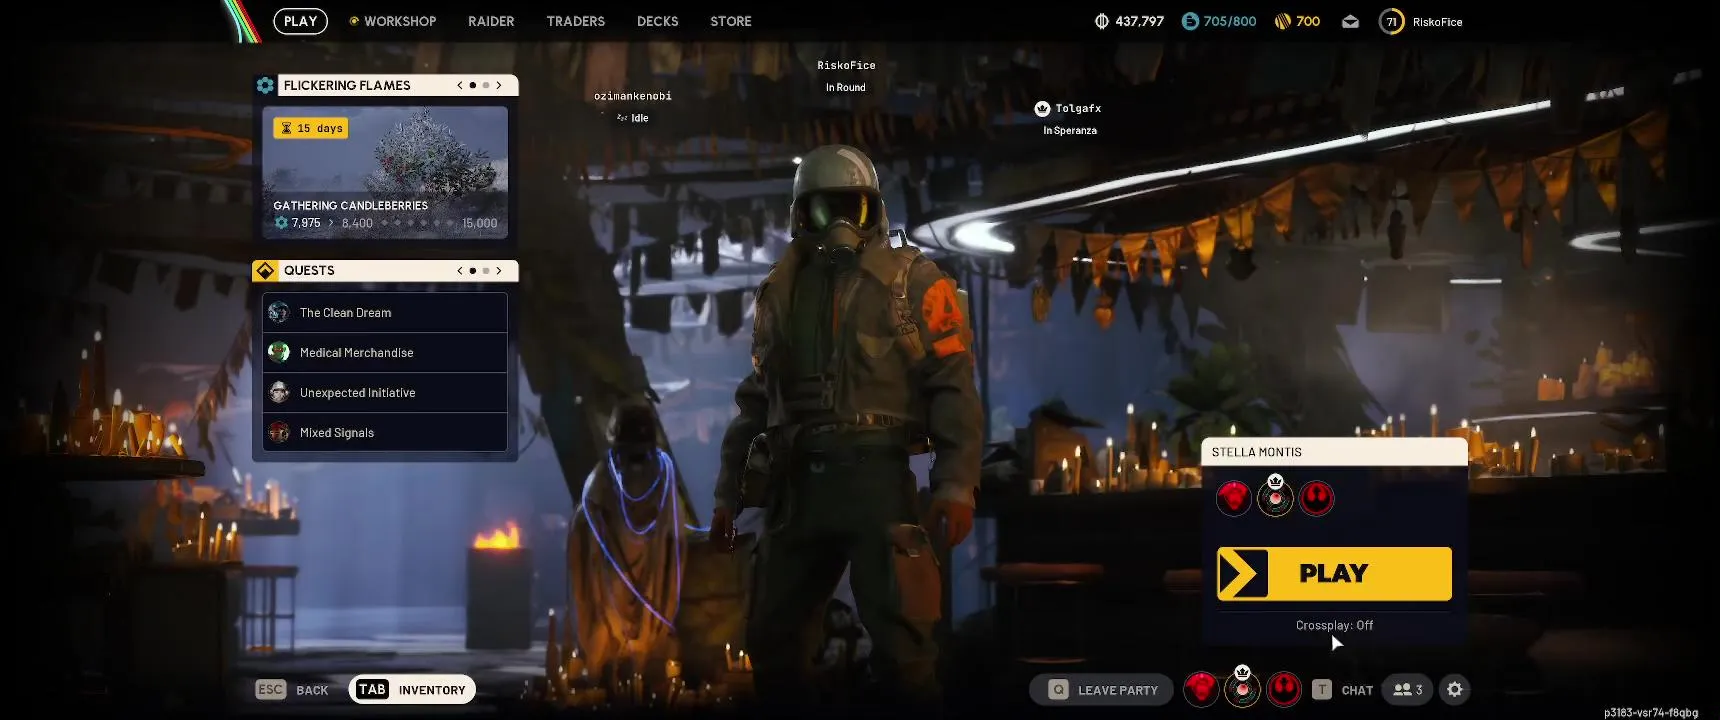This screenshot has width=1720, height=720.
Task: Click the 437,797 coin balance value
Action: tap(1139, 21)
